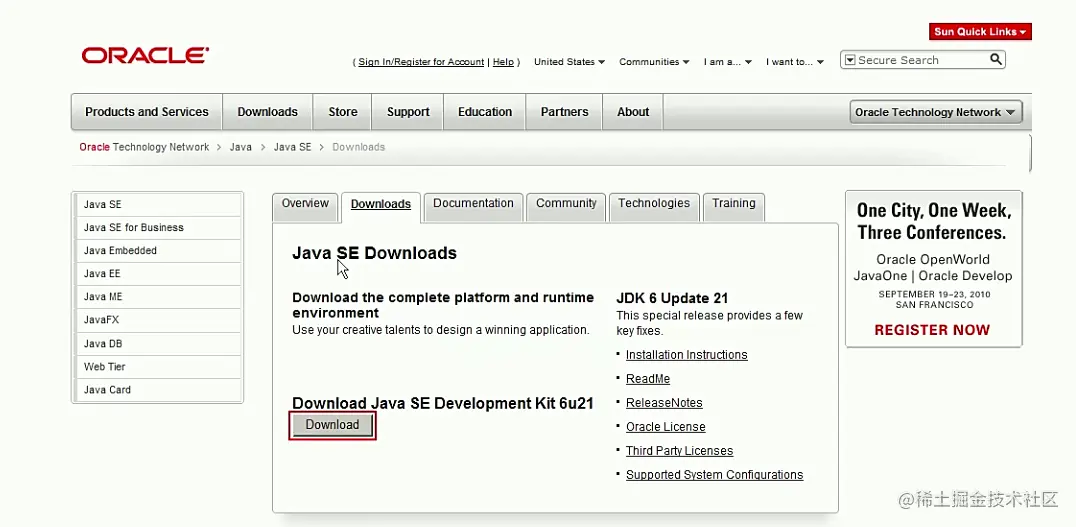Select JavaFX in the sidebar

point(157,320)
